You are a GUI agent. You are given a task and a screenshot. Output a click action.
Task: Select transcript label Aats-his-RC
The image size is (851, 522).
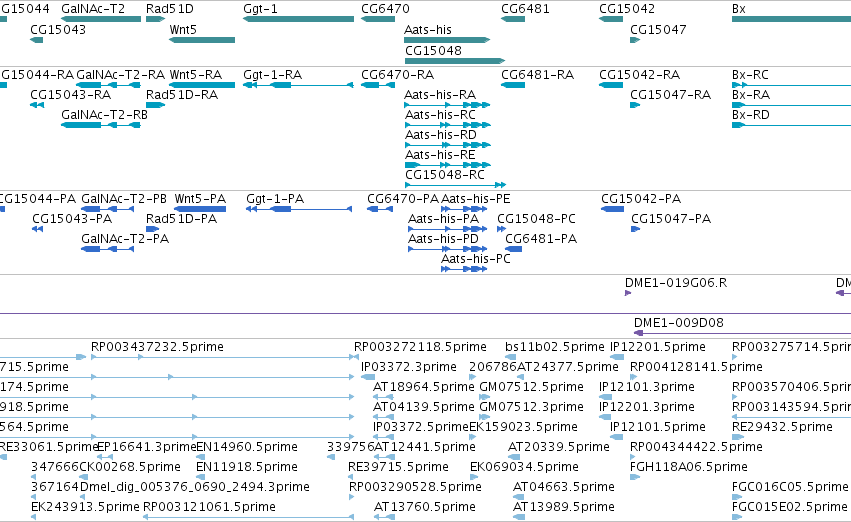point(440,115)
